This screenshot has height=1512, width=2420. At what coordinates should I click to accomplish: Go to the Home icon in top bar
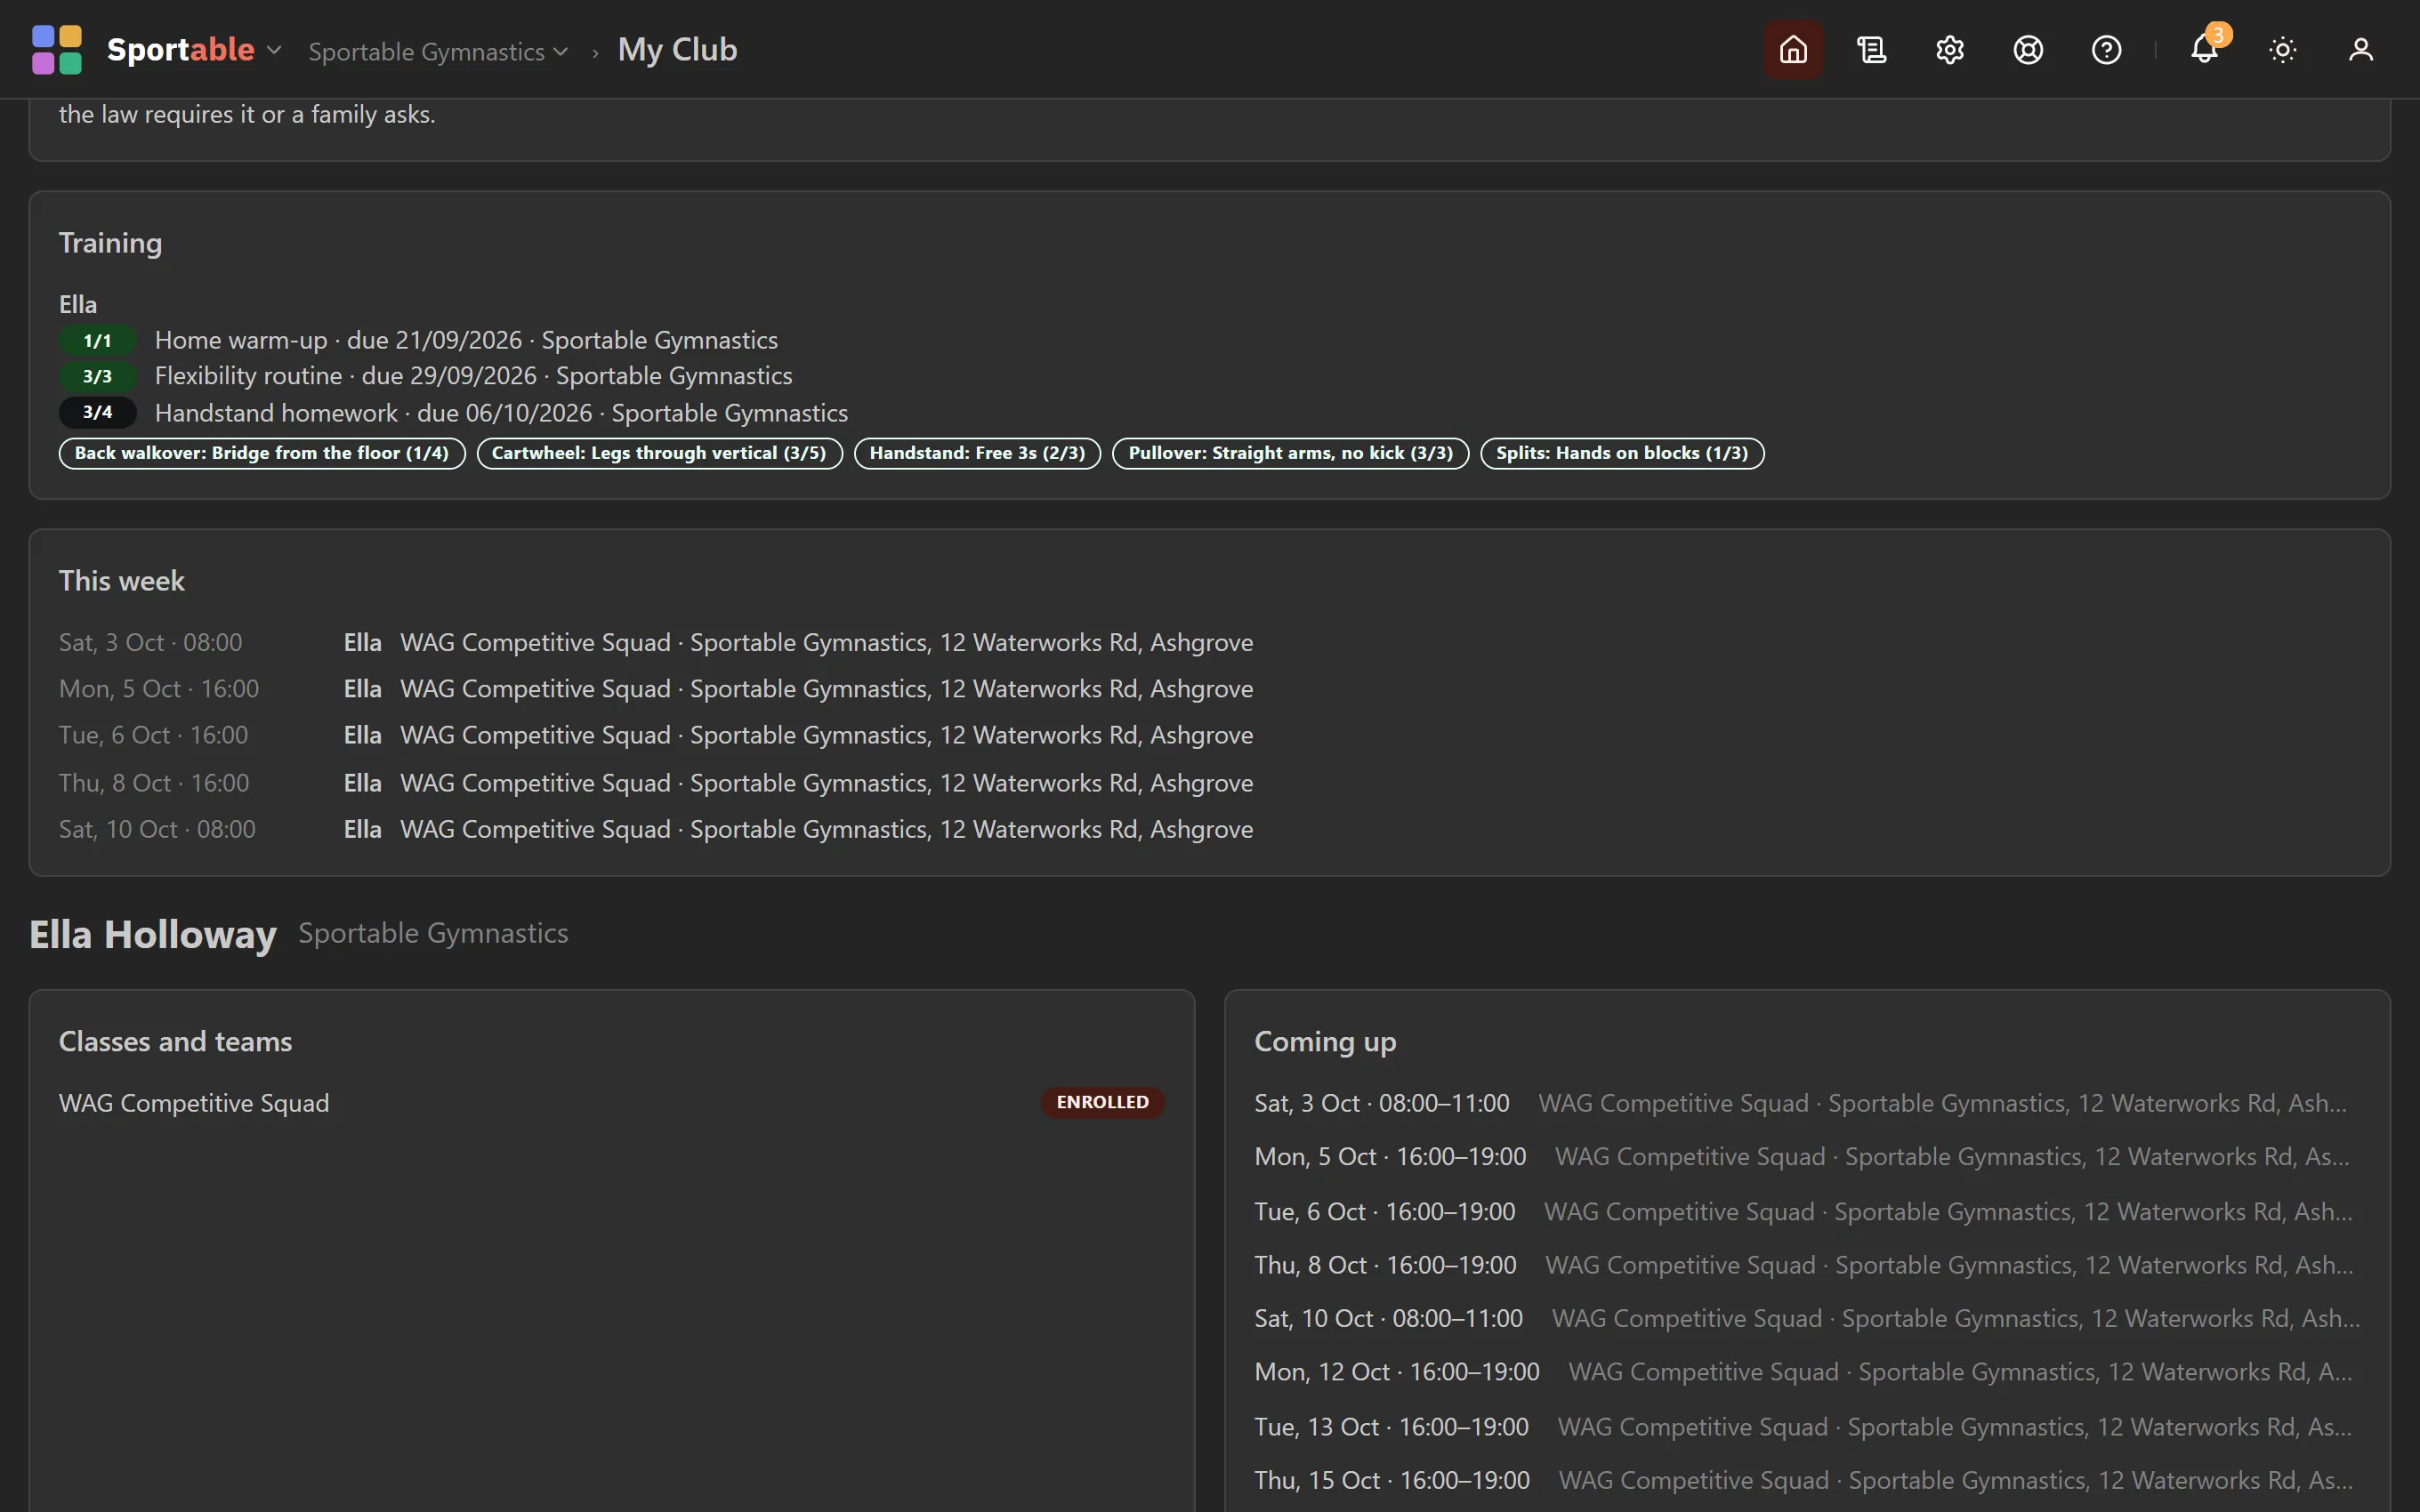pyautogui.click(x=1793, y=49)
